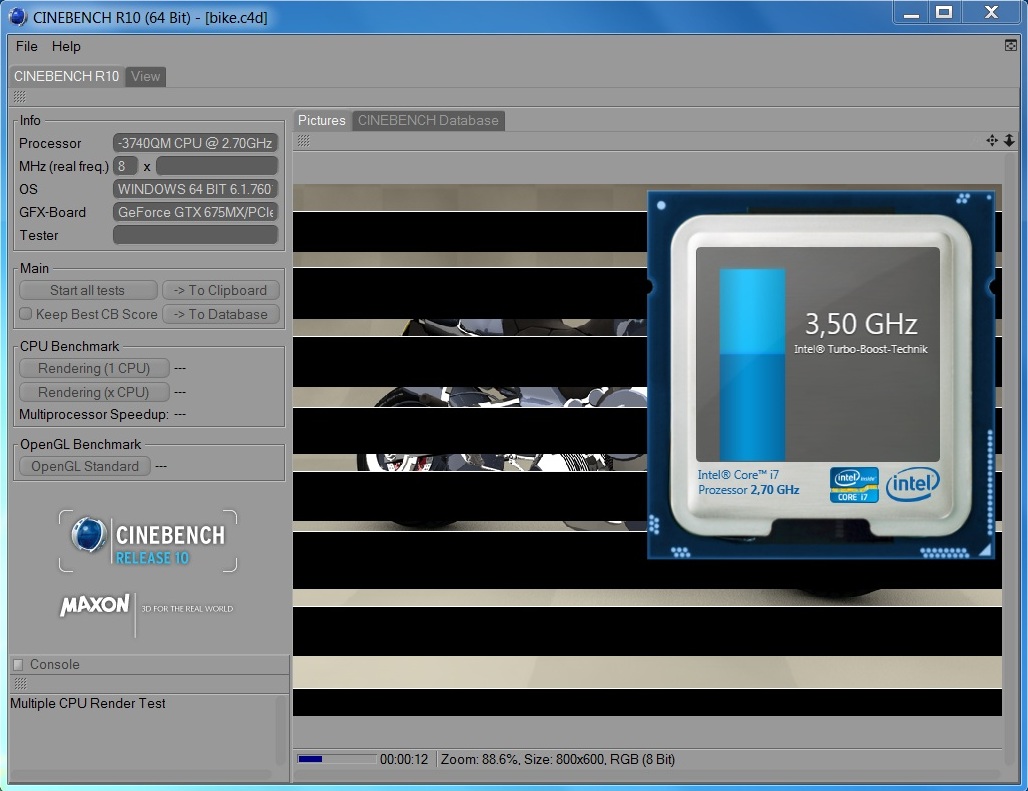Close the CINEBENCH window
This screenshot has width=1028, height=791.
[991, 12]
